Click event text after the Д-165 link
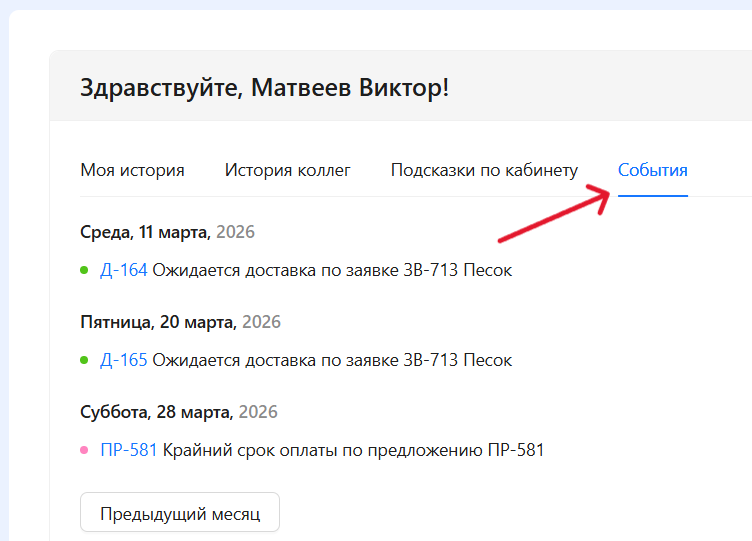The height and width of the screenshot is (541, 752). click(x=332, y=360)
